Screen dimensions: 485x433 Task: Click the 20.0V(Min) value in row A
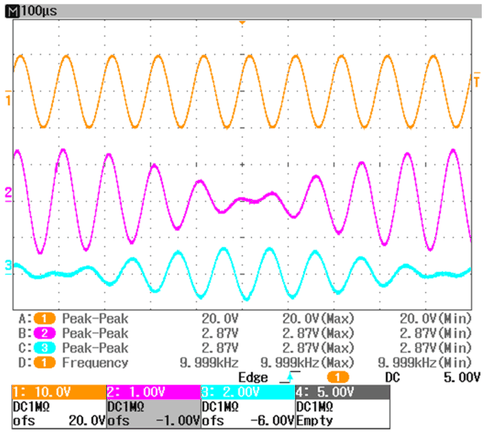(x=436, y=319)
